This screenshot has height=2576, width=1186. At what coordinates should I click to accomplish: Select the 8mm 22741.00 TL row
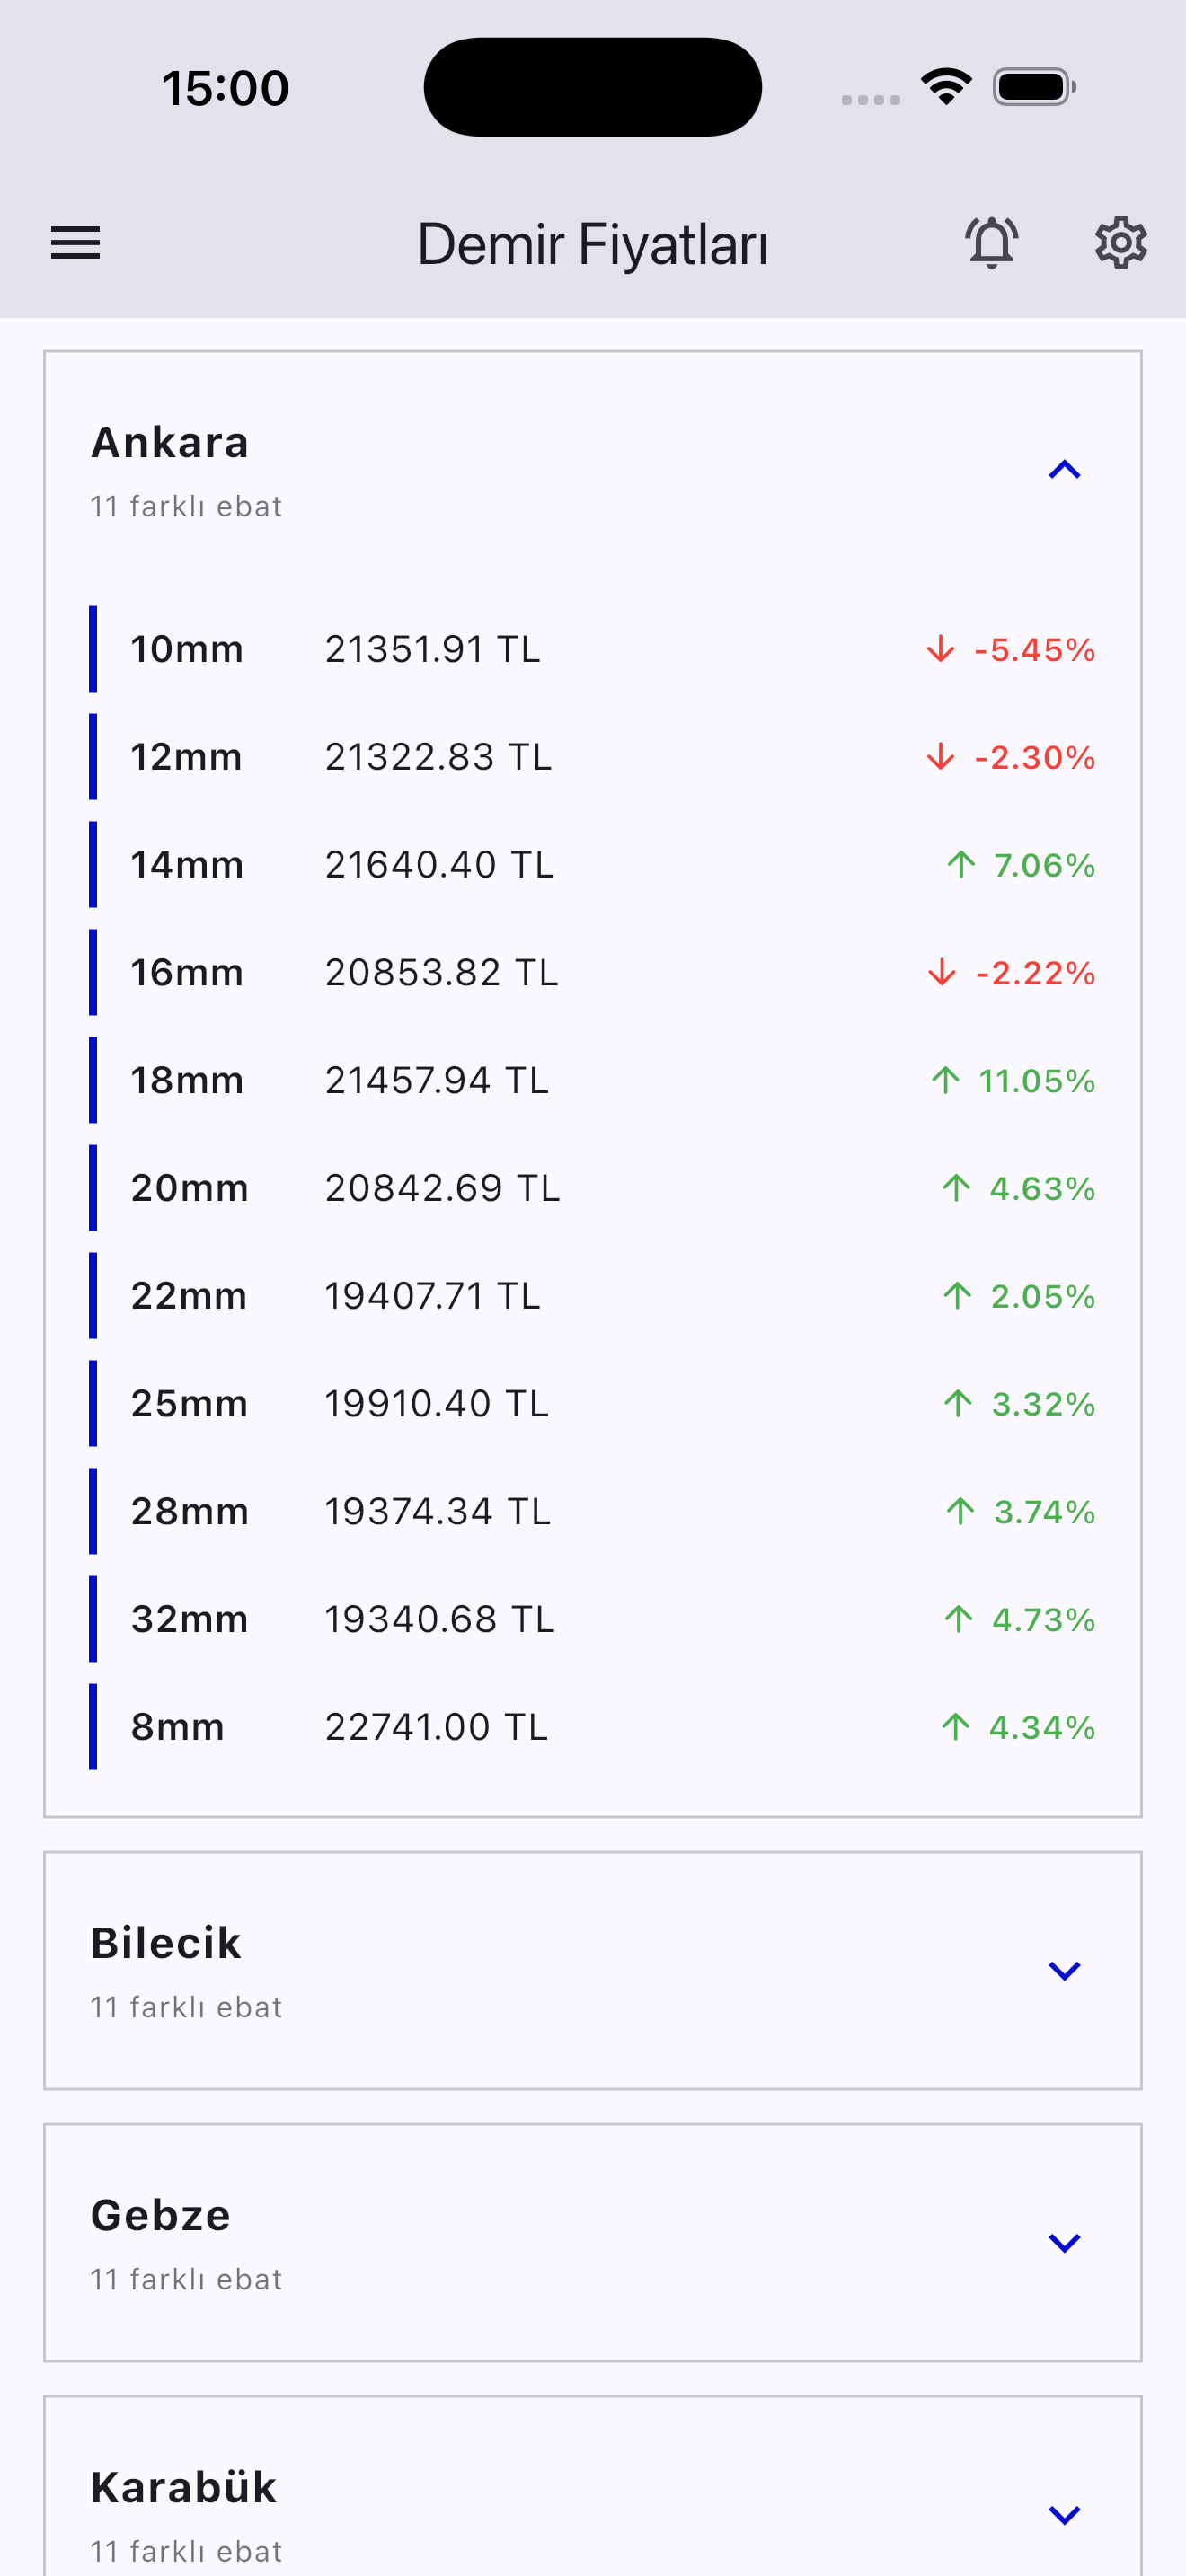[x=592, y=1727]
